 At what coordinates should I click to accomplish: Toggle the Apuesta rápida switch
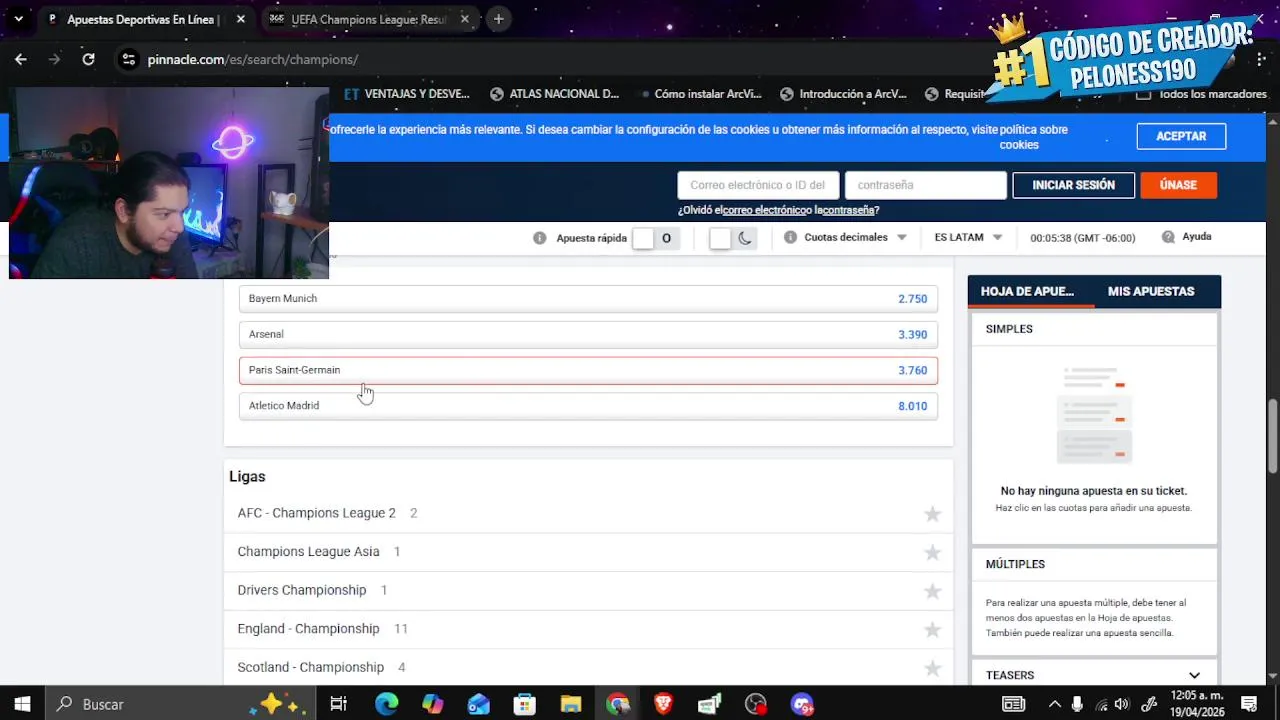coord(656,238)
